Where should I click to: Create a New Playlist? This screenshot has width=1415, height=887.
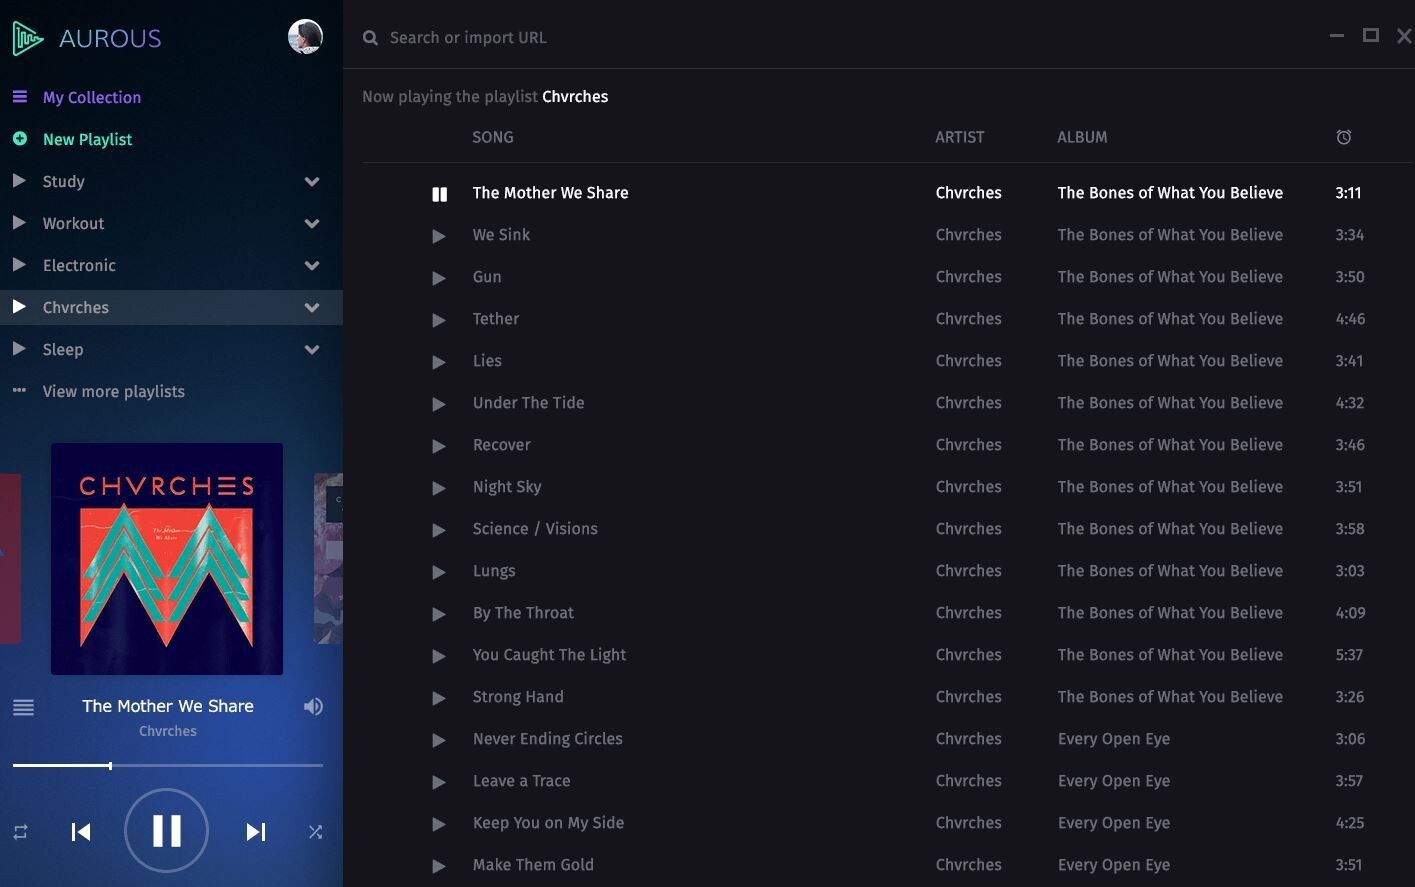tap(87, 139)
